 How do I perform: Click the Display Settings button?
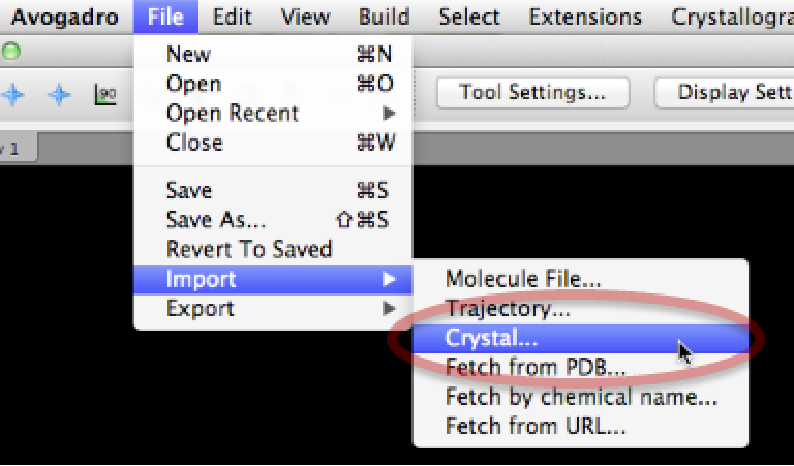click(x=726, y=93)
